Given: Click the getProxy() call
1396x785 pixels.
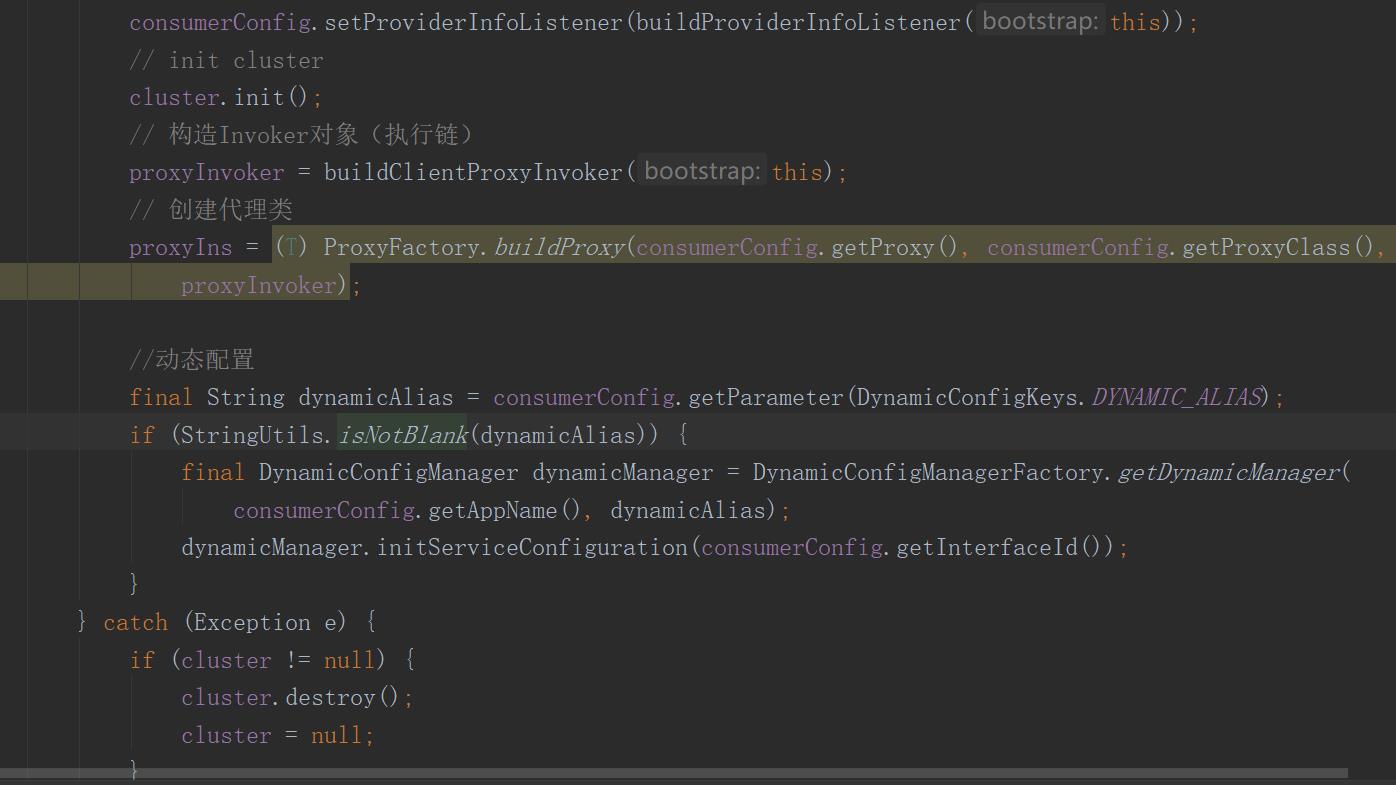Looking at the screenshot, I should coord(895,247).
